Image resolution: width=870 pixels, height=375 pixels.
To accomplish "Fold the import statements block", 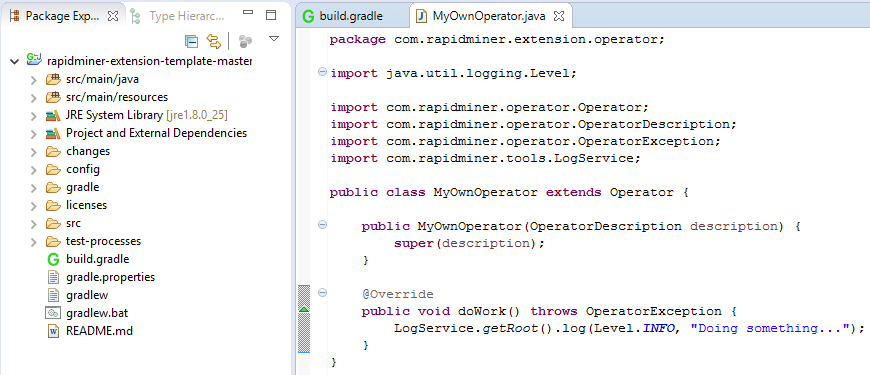I will point(322,72).
